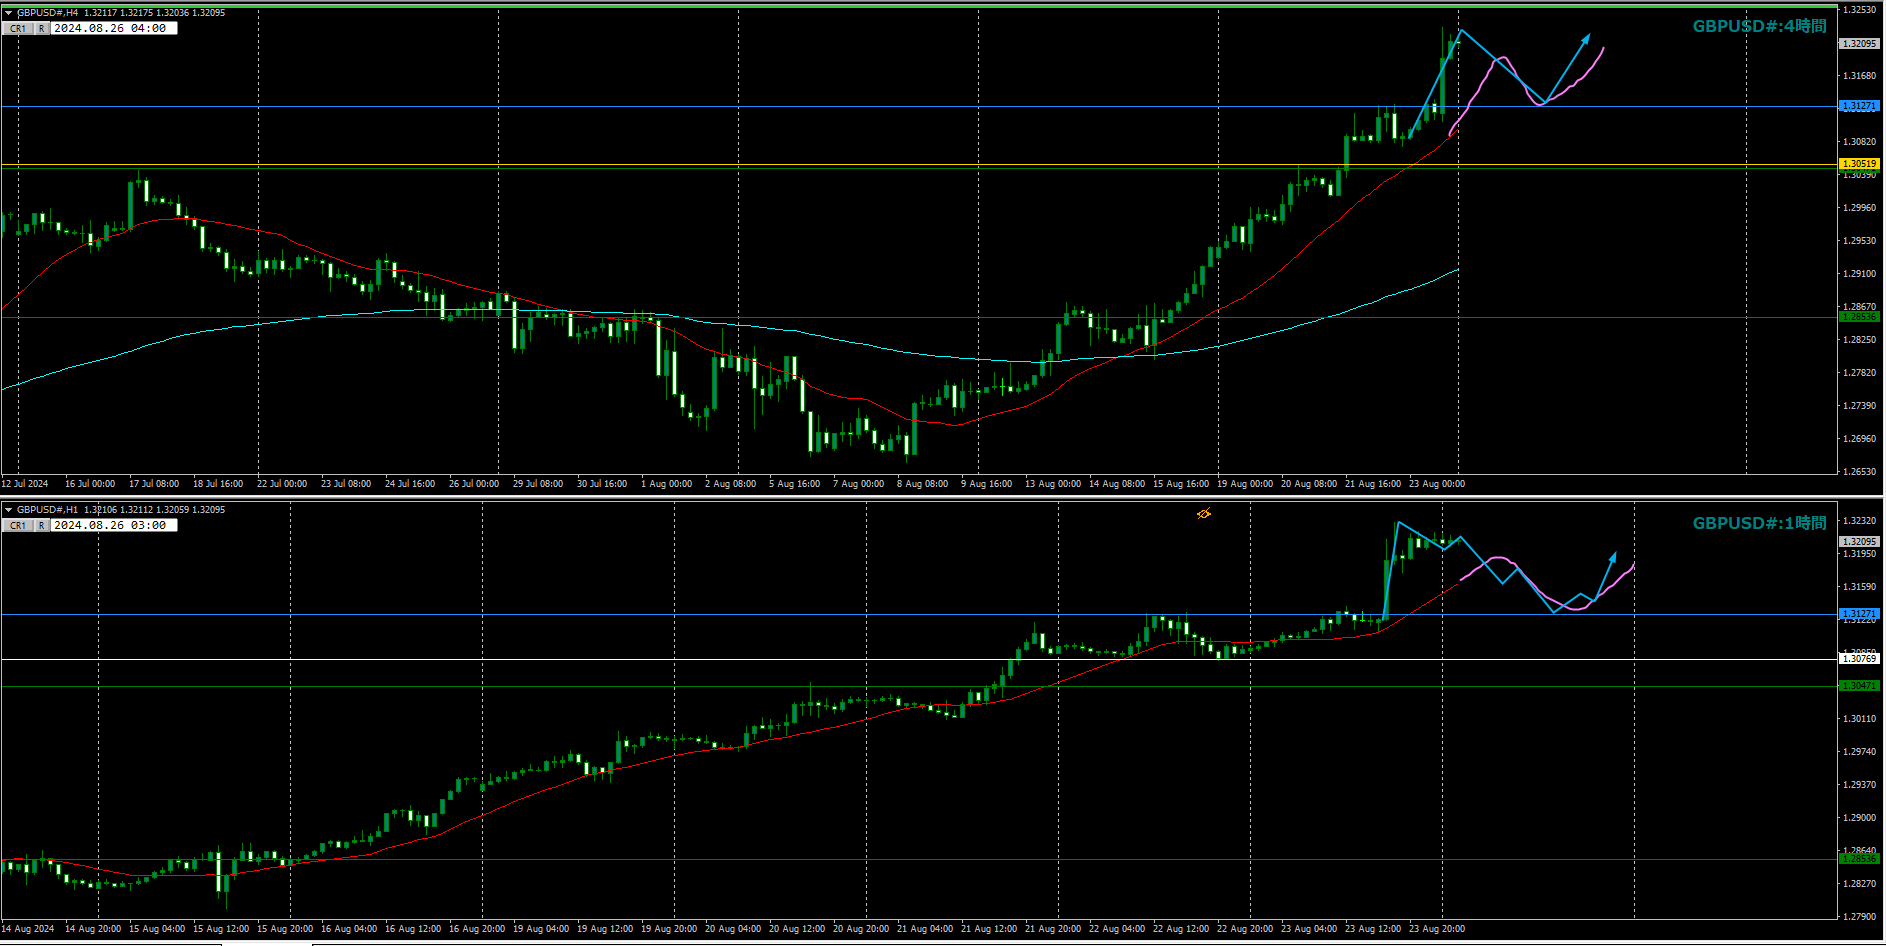
Task: Click the H1 chart date field 2024.08.26 03:00
Action: click(x=113, y=526)
